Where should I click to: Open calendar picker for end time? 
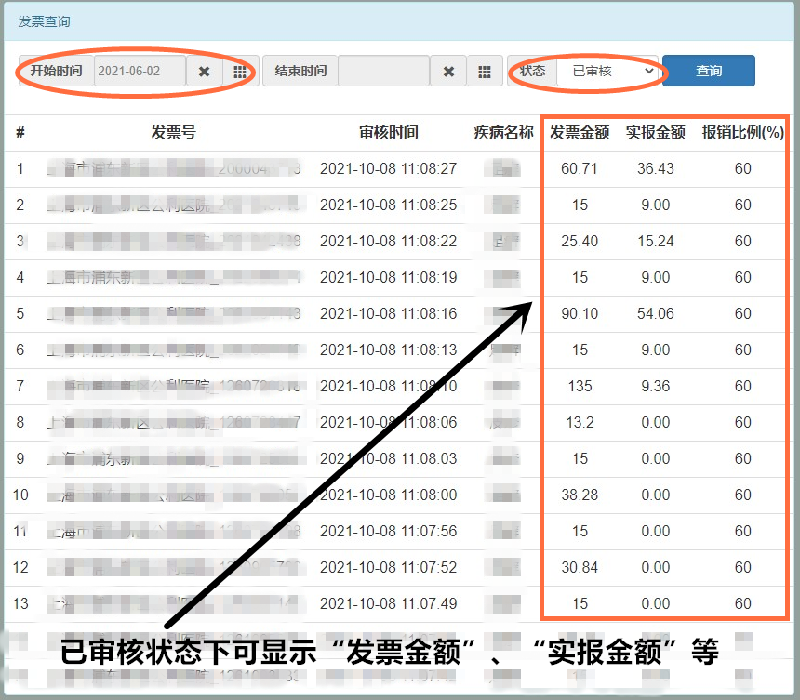coord(484,72)
